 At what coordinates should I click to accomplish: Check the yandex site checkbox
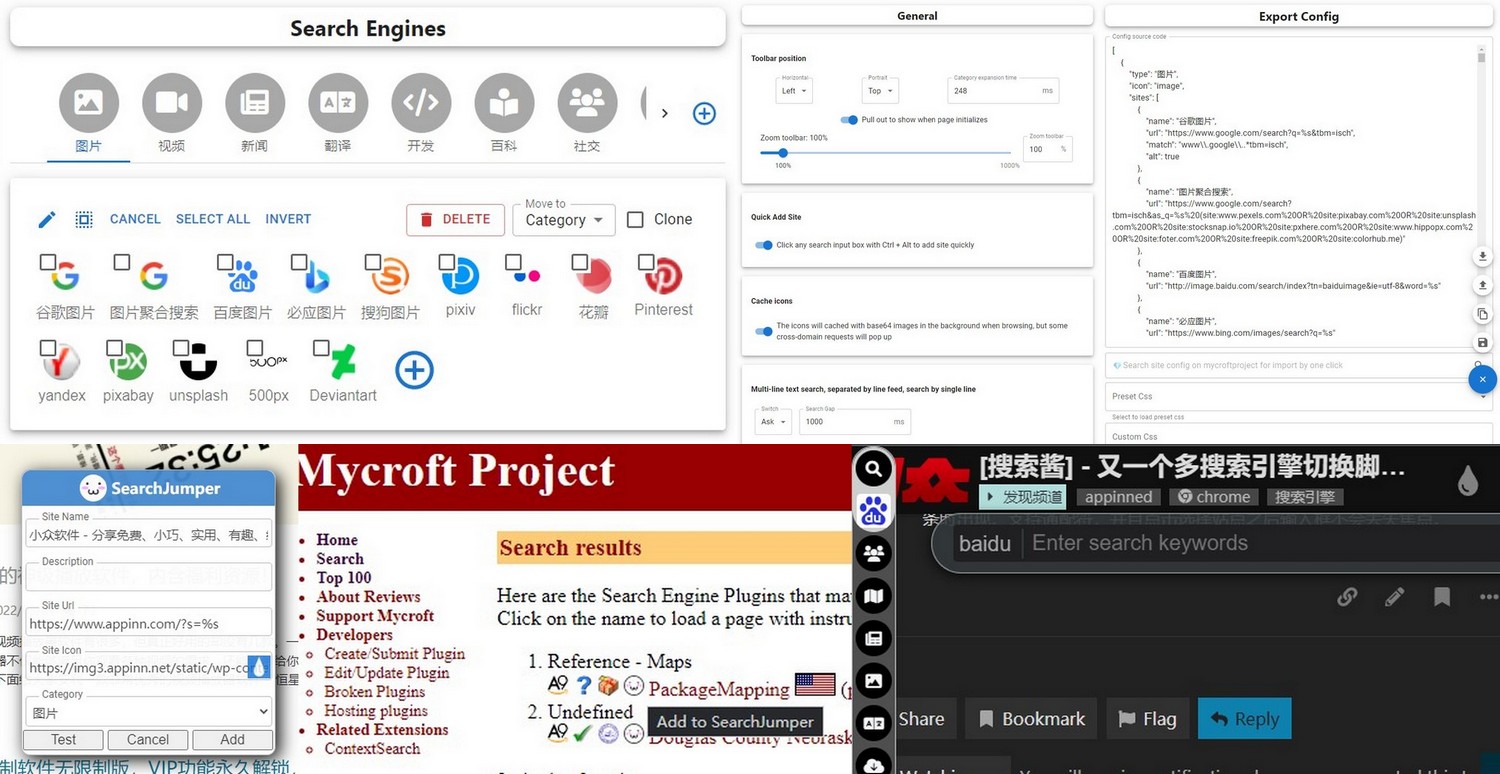point(48,348)
